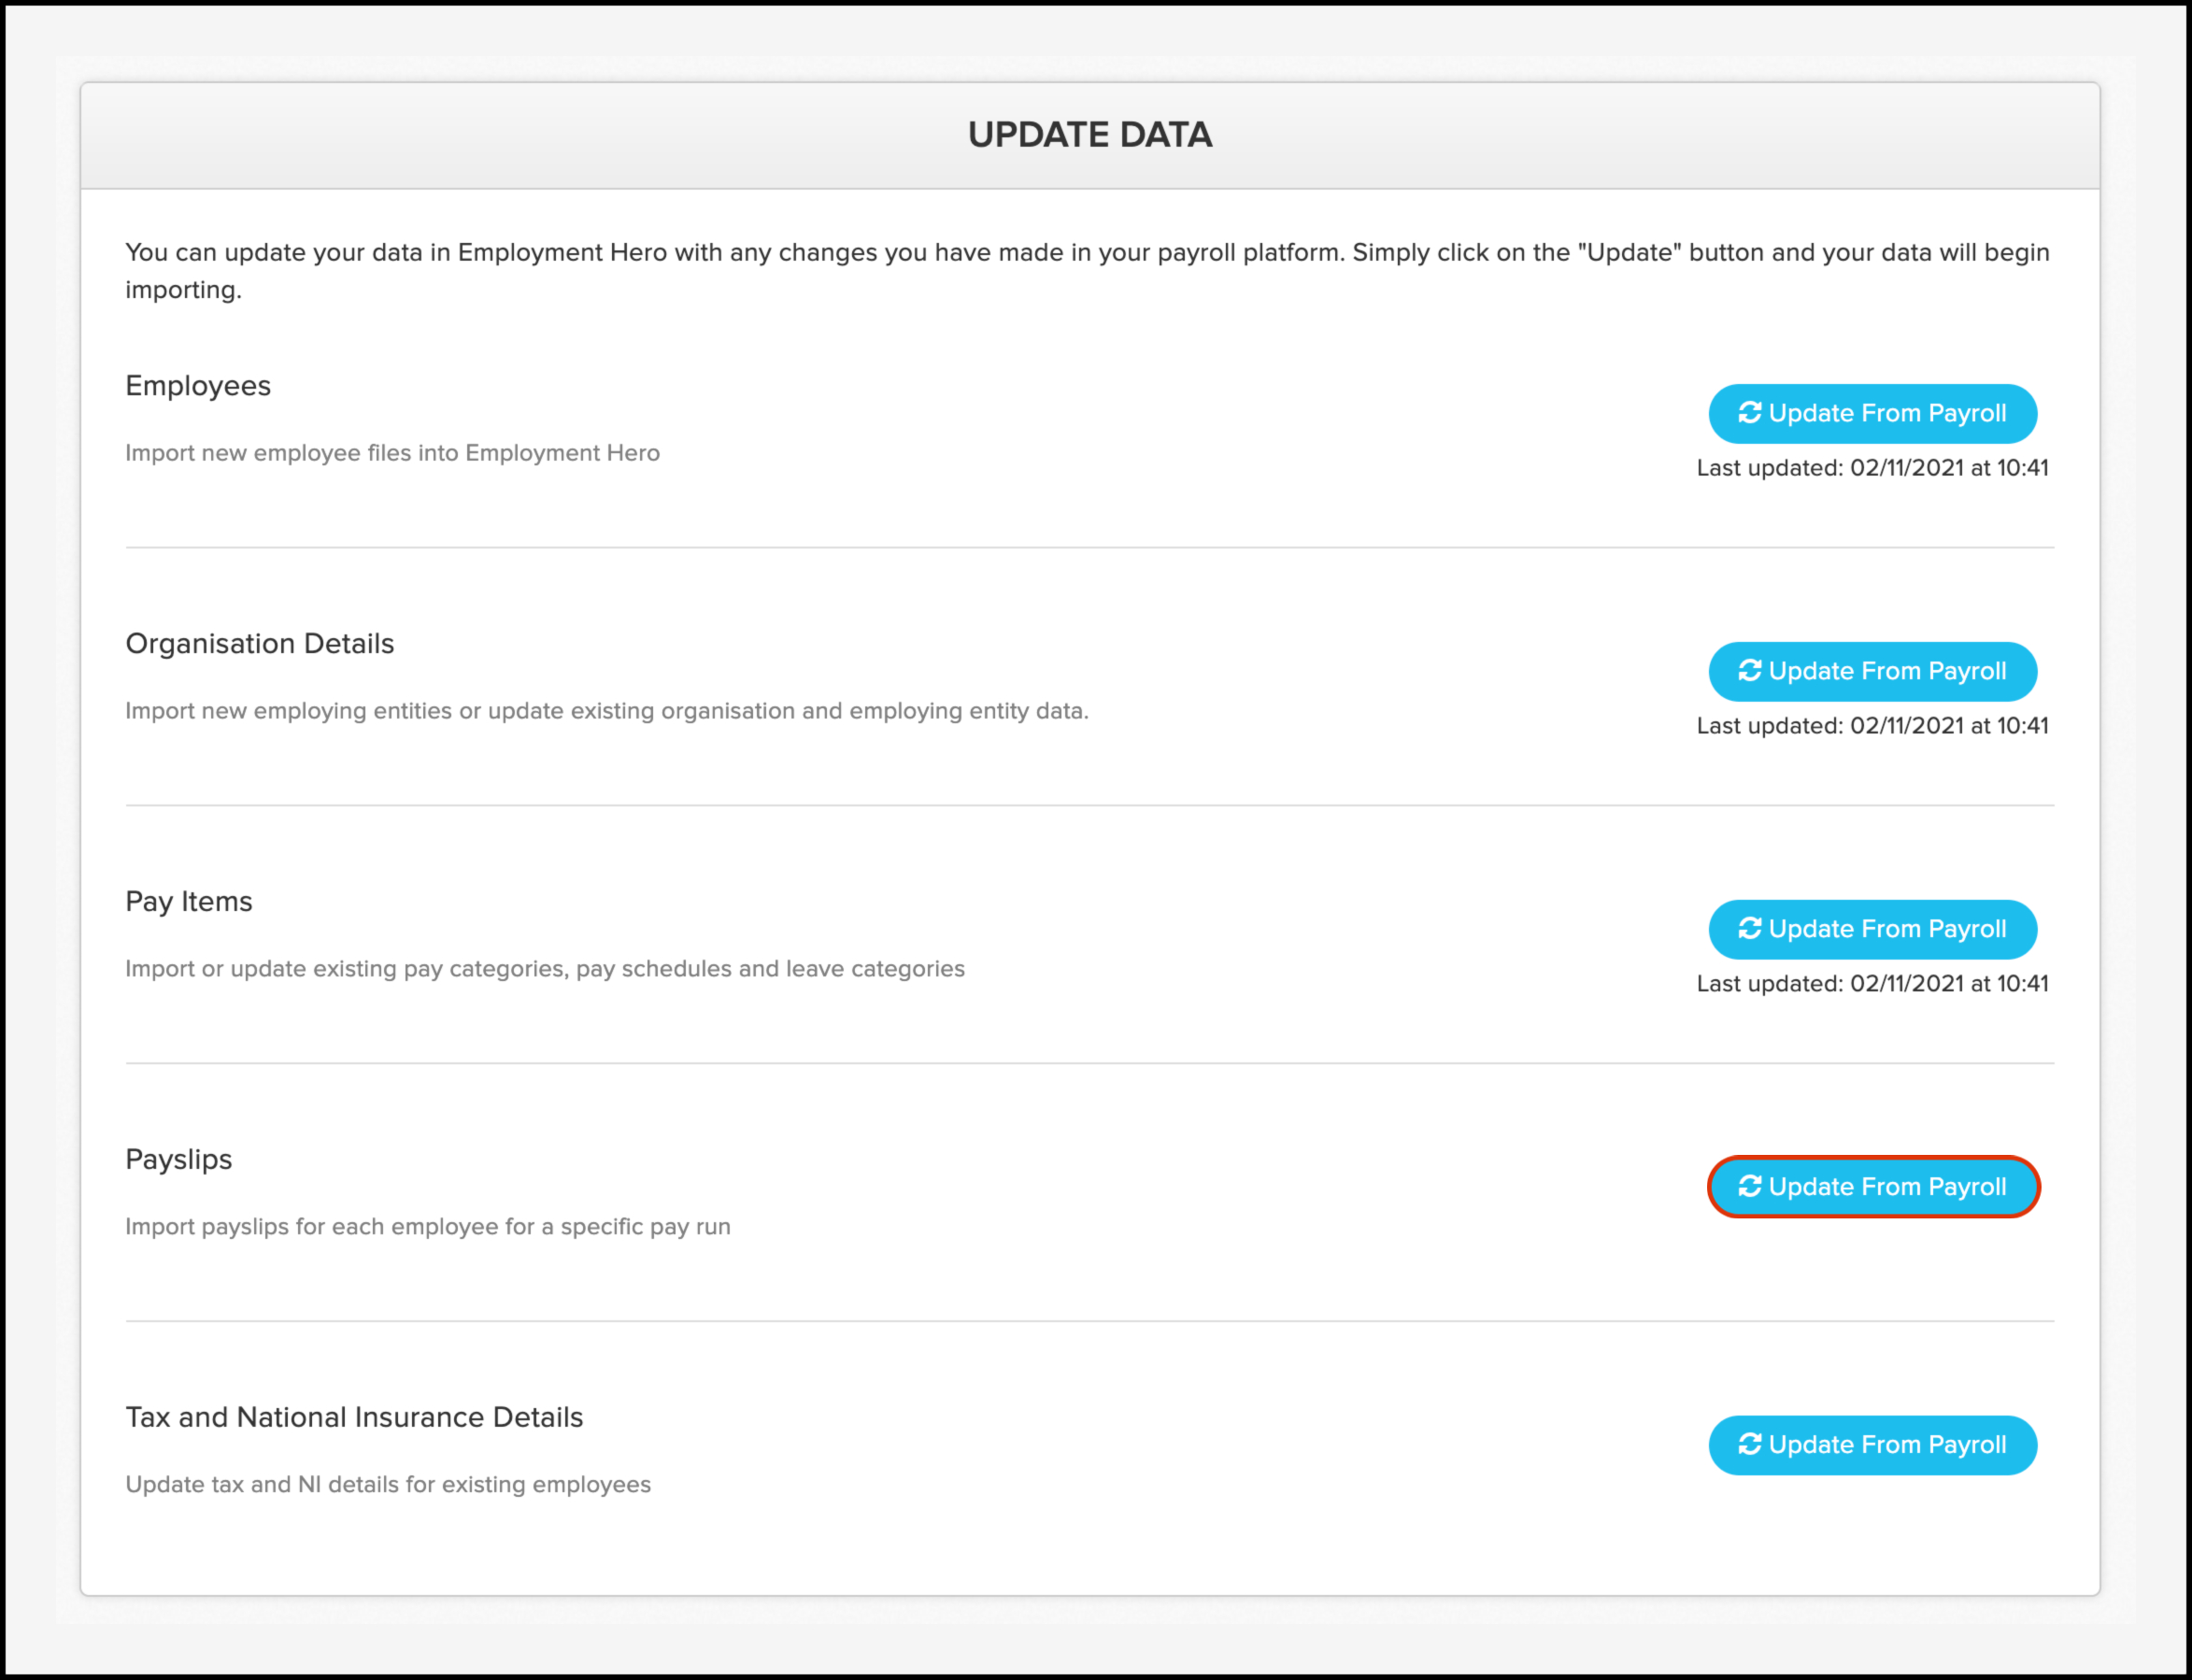
Task: Click Tax and National Insurance Details heading
Action: coord(354,1418)
